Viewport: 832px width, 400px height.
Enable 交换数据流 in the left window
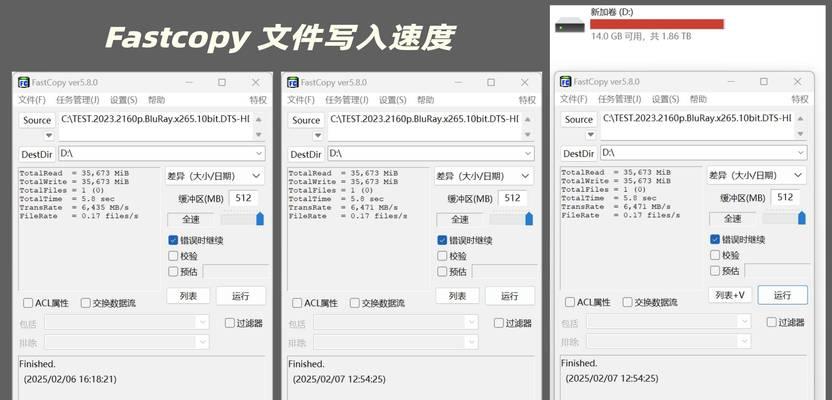click(x=85, y=303)
